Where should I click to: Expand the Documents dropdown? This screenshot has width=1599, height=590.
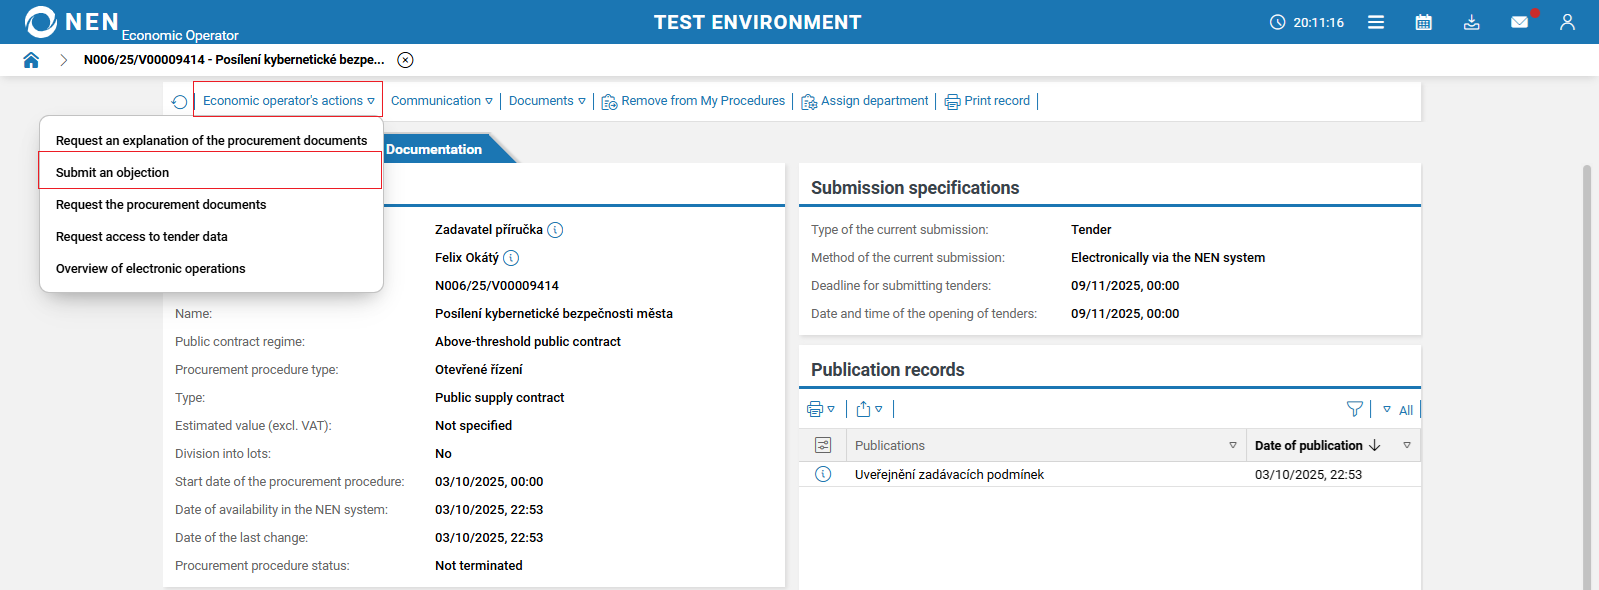point(546,101)
